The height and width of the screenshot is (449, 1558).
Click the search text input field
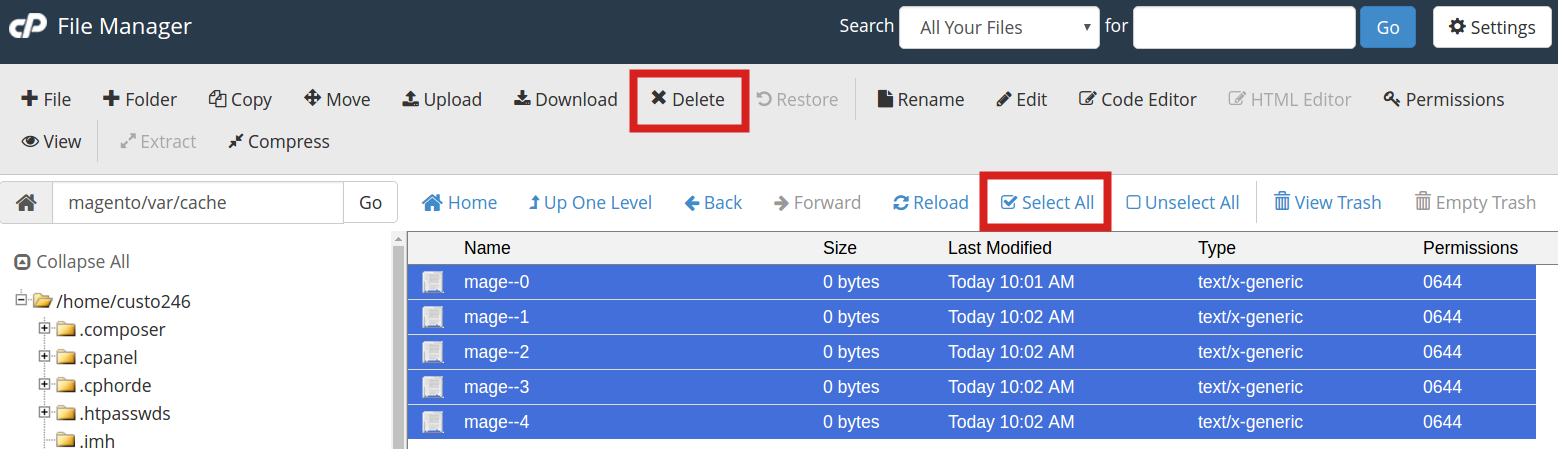point(1243,28)
